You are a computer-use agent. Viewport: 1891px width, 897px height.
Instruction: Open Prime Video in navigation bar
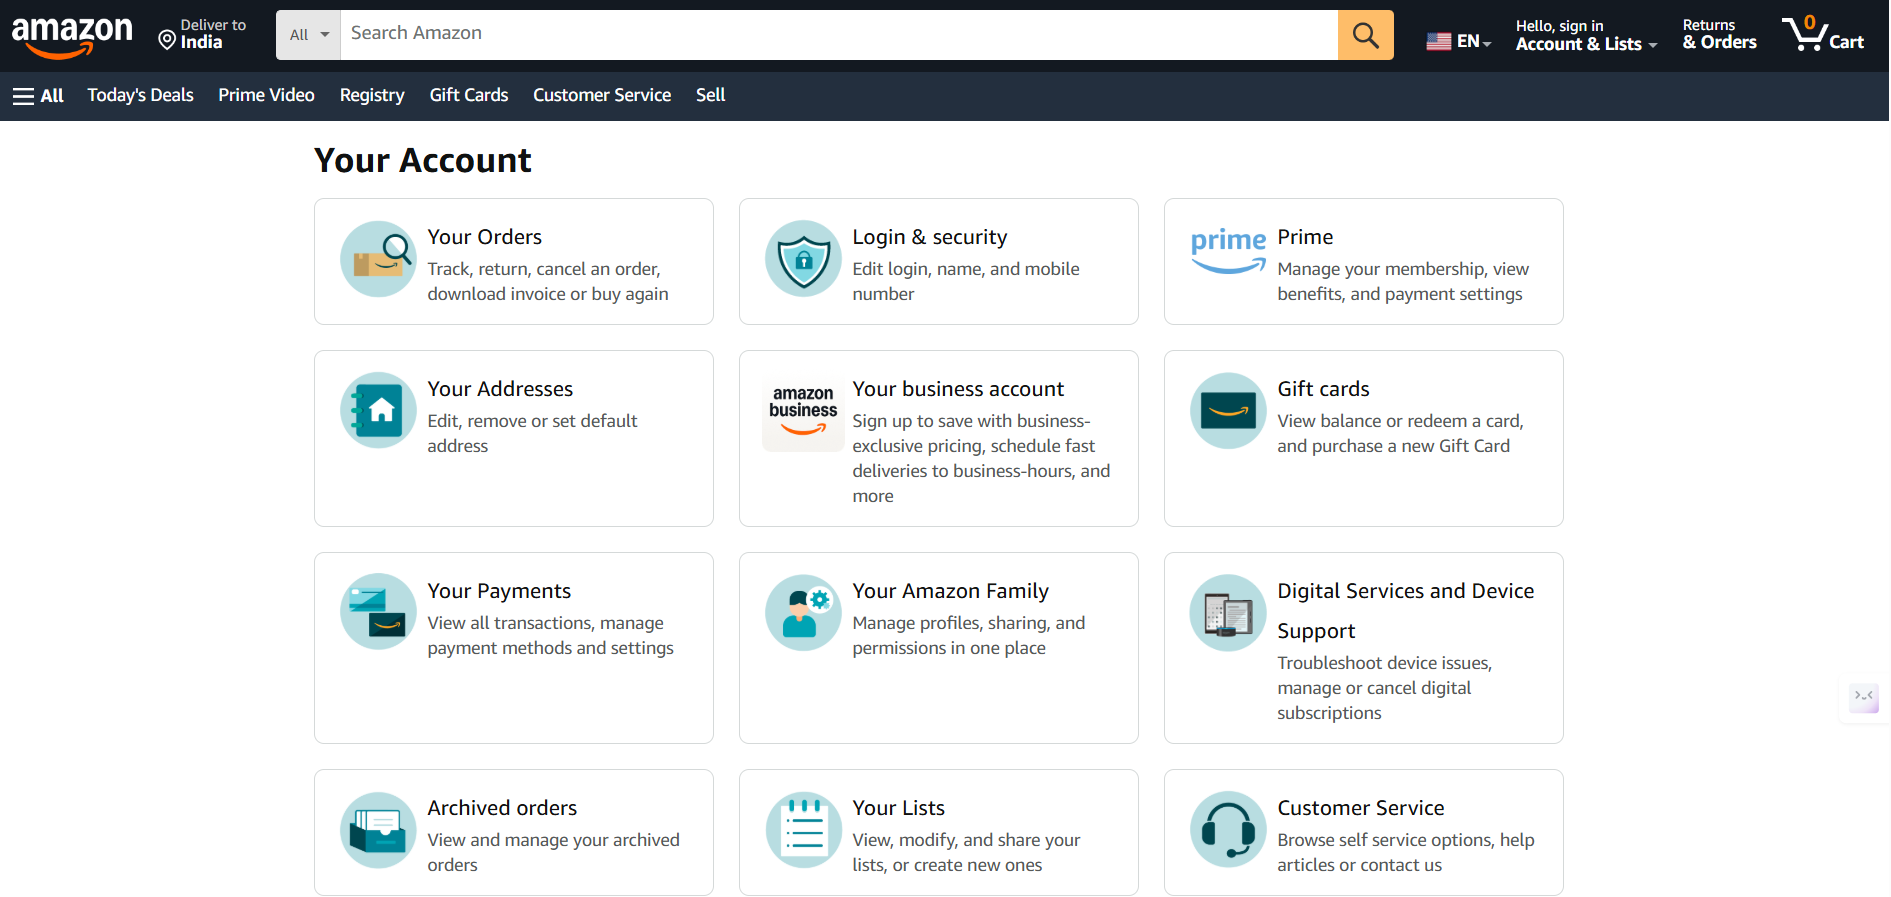tap(266, 95)
